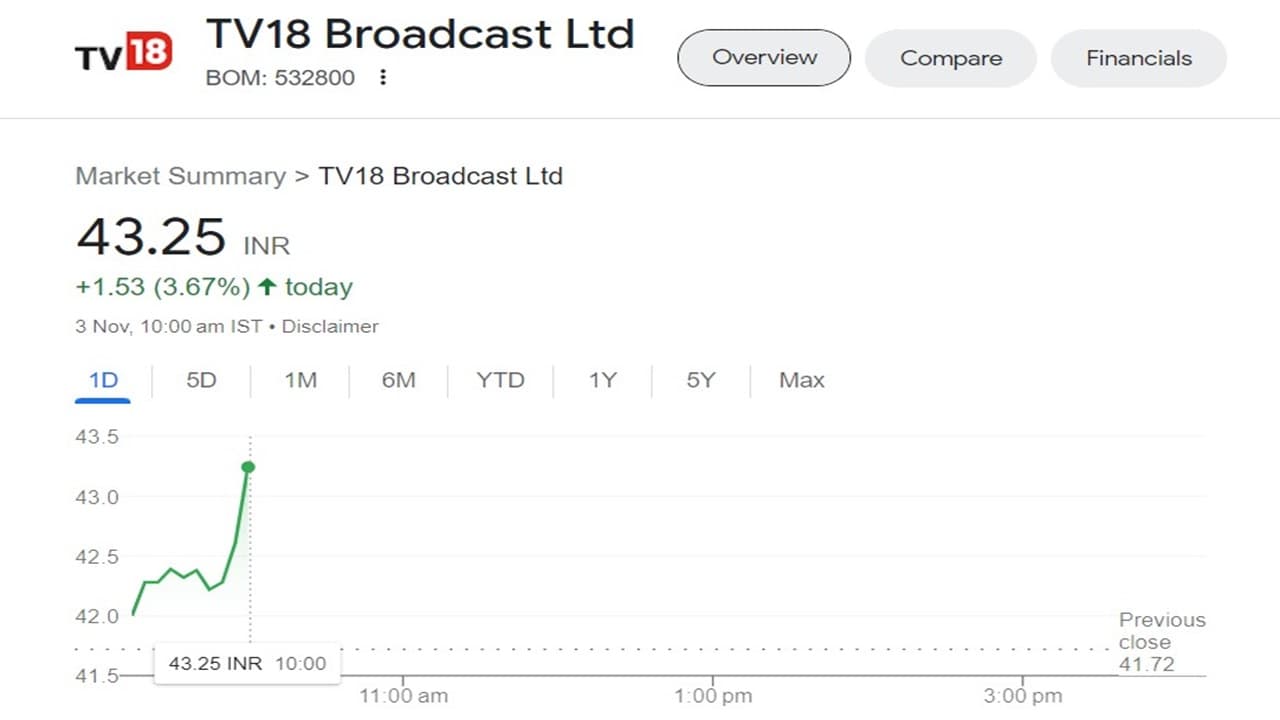Switch chart to 5Y range
This screenshot has height=720, width=1280.
click(700, 380)
